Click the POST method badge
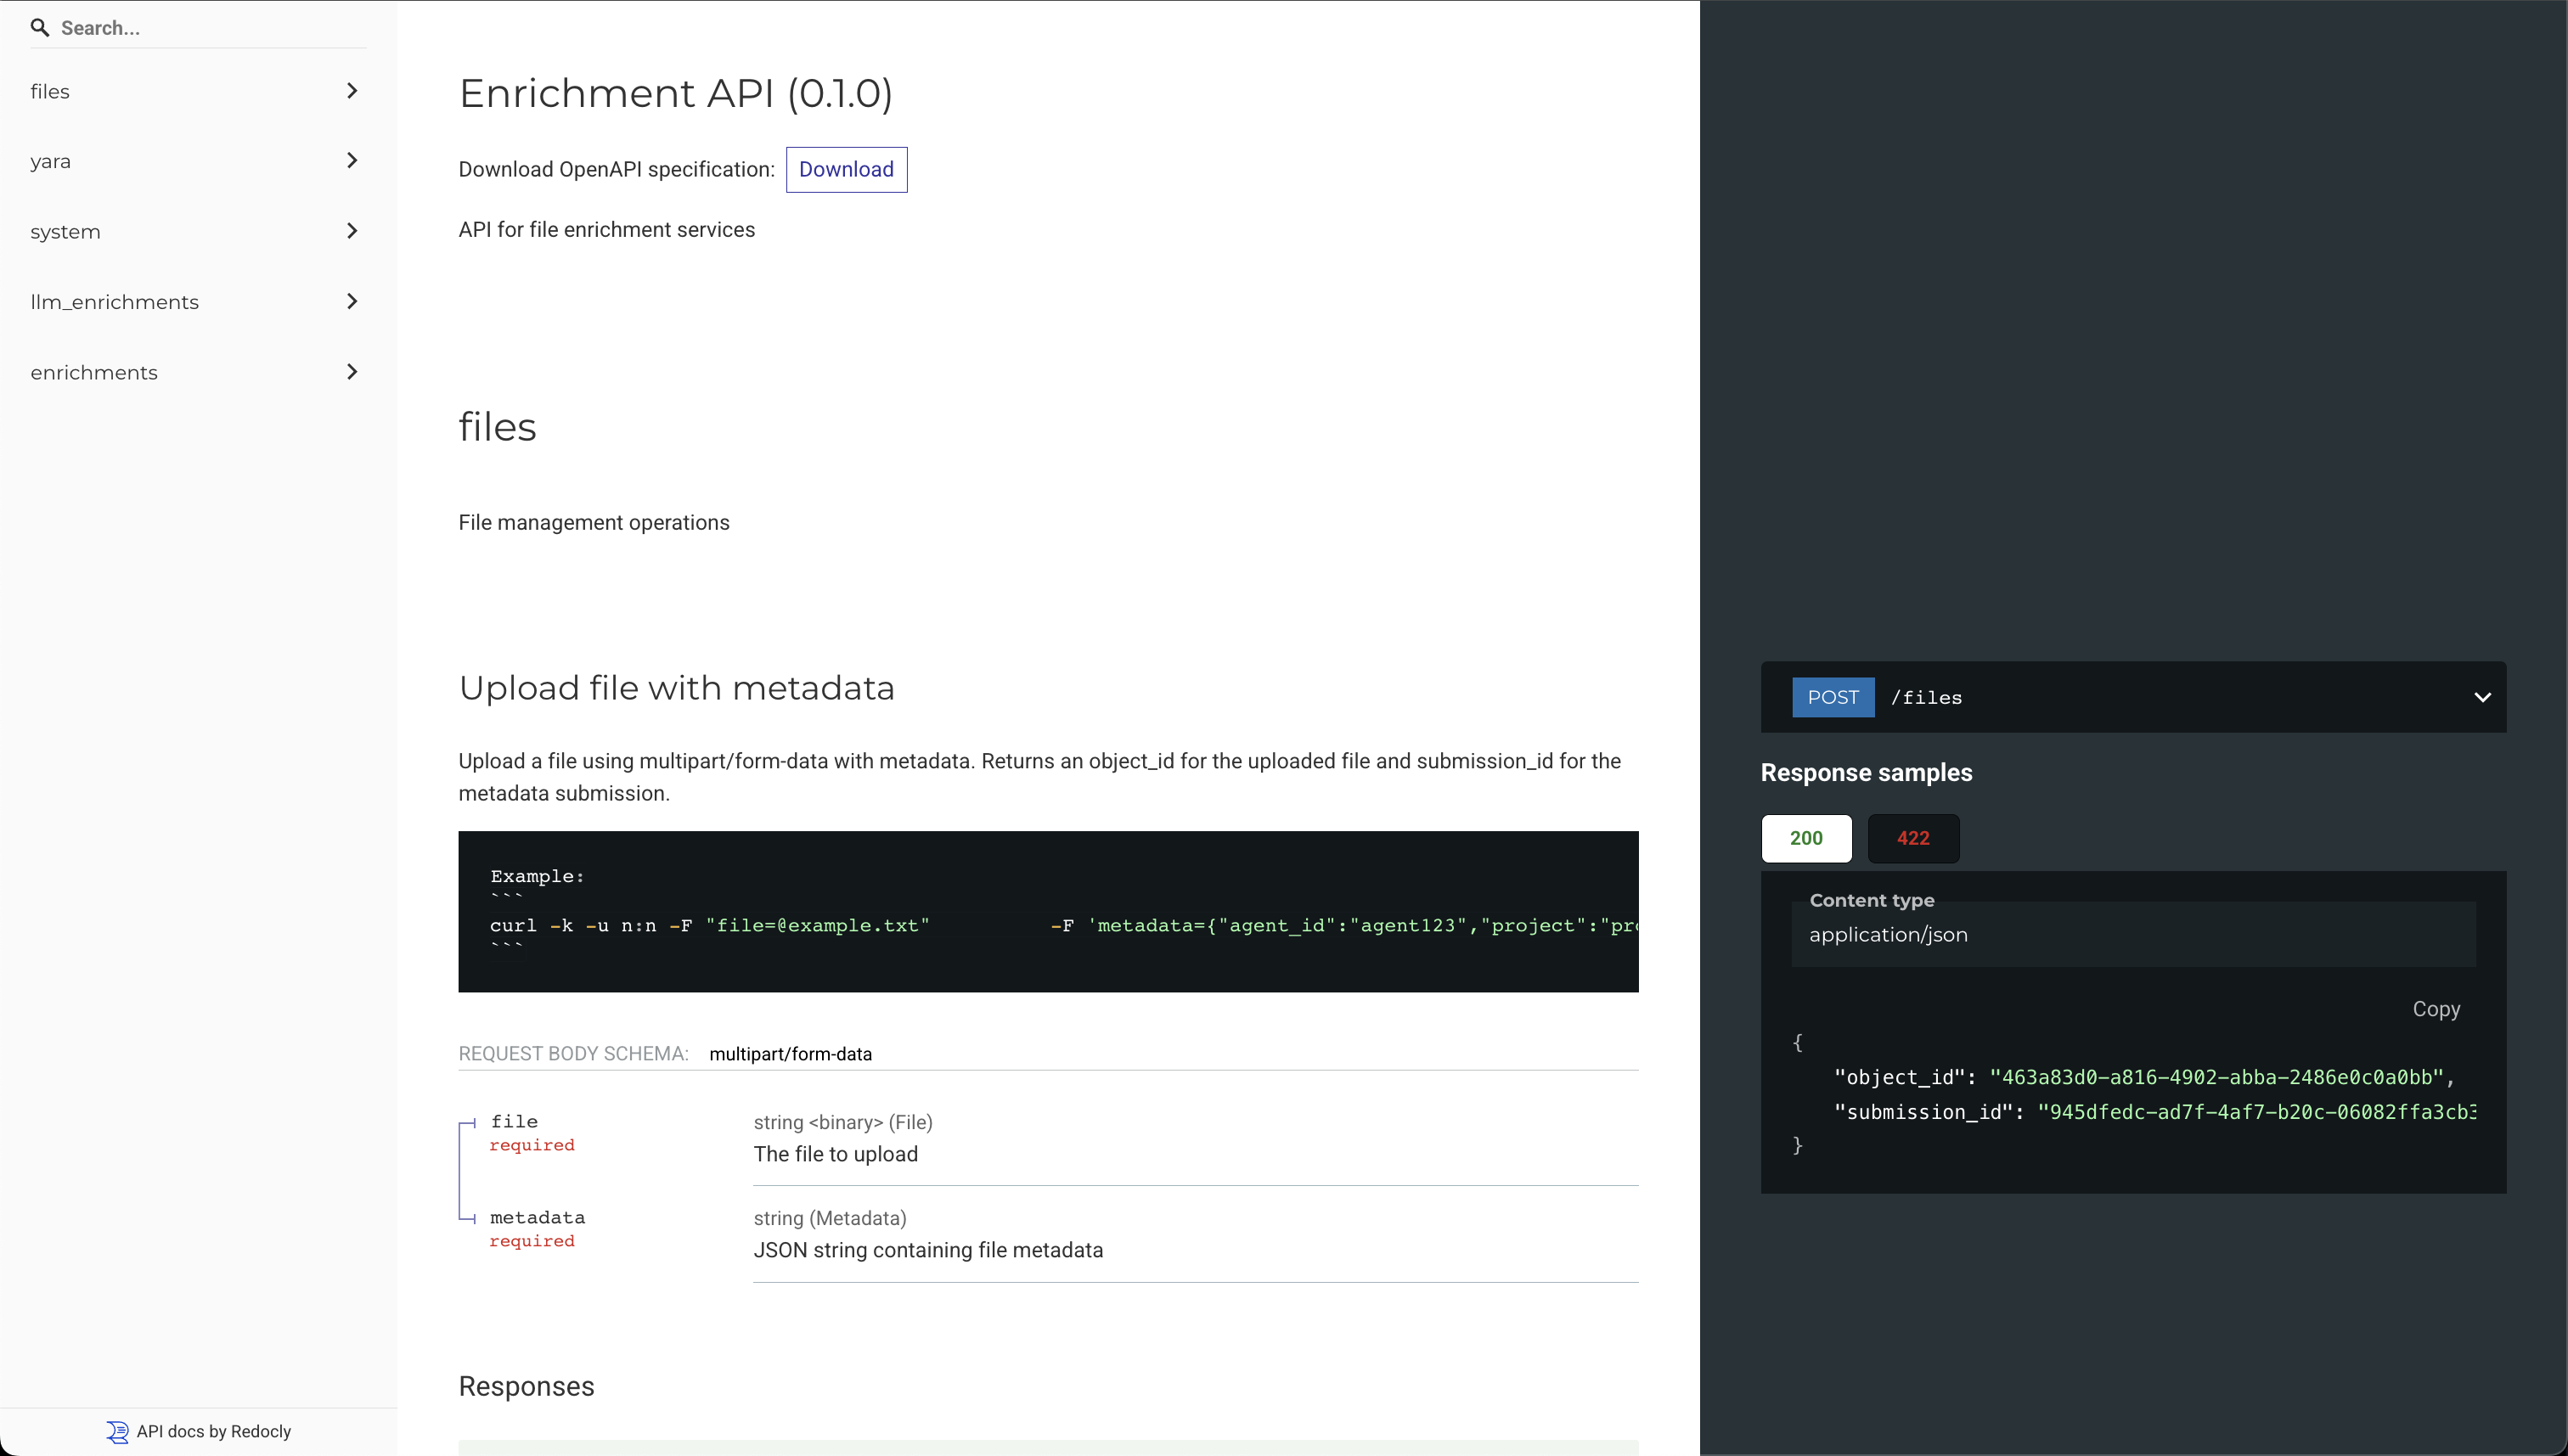This screenshot has width=2568, height=1456. point(1833,697)
